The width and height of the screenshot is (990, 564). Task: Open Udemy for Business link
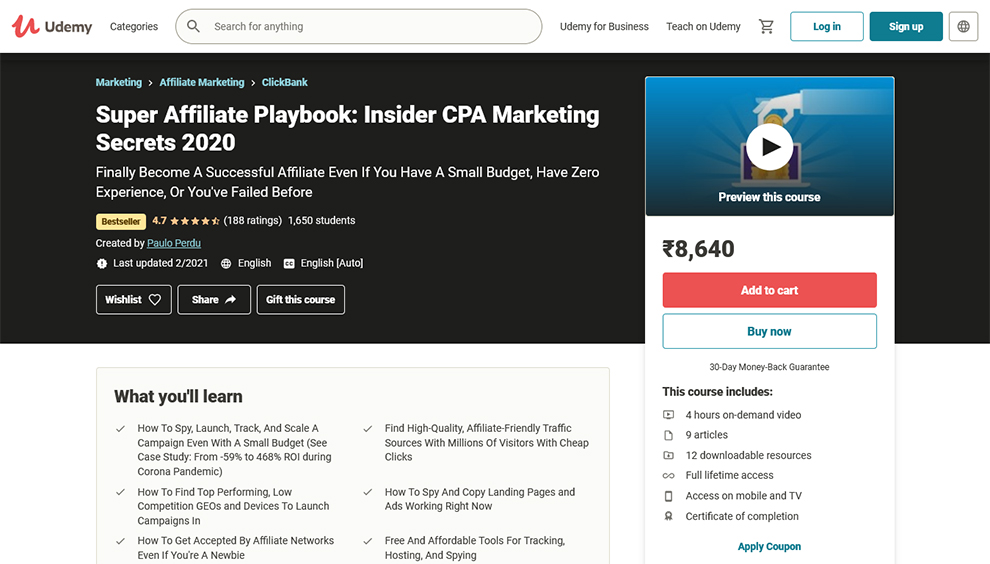(604, 27)
